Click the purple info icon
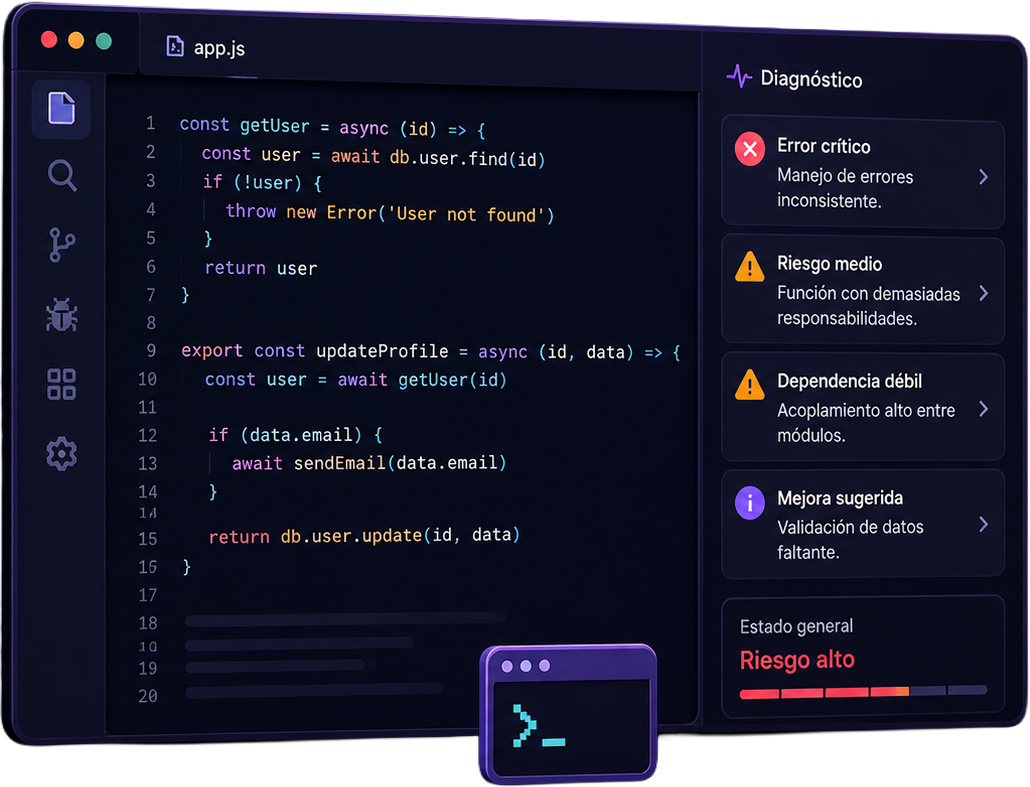 [750, 503]
